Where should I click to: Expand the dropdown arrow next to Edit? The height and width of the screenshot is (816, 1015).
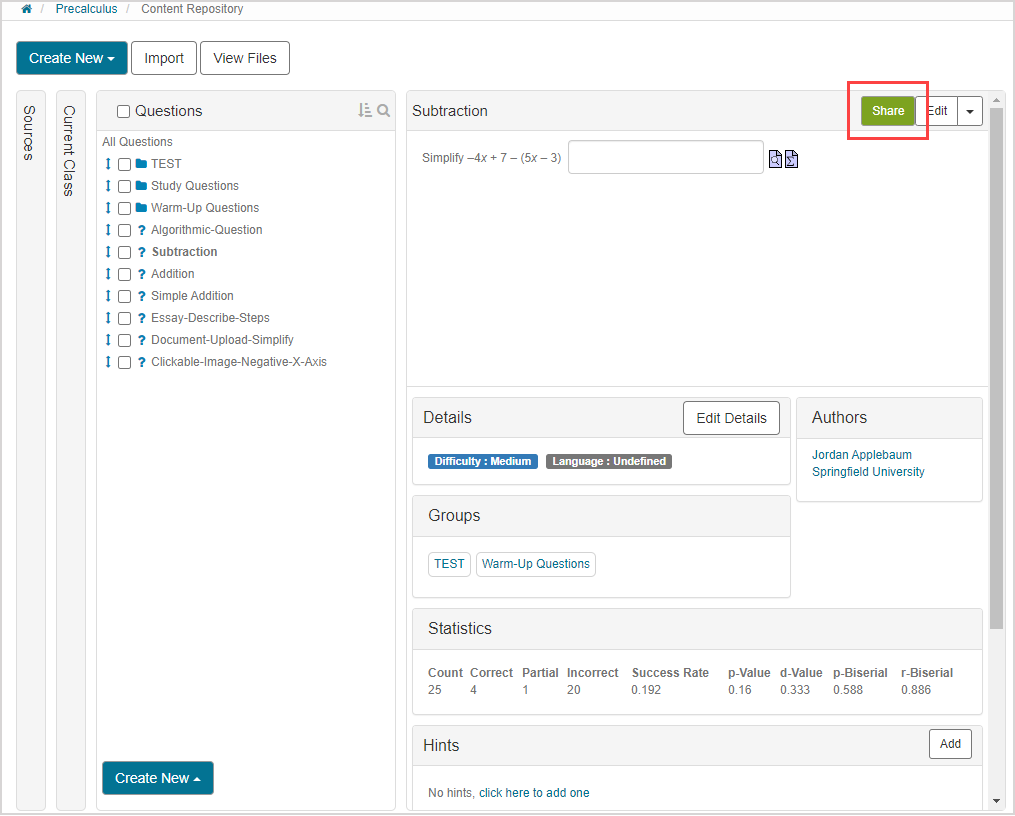pyautogui.click(x=969, y=111)
